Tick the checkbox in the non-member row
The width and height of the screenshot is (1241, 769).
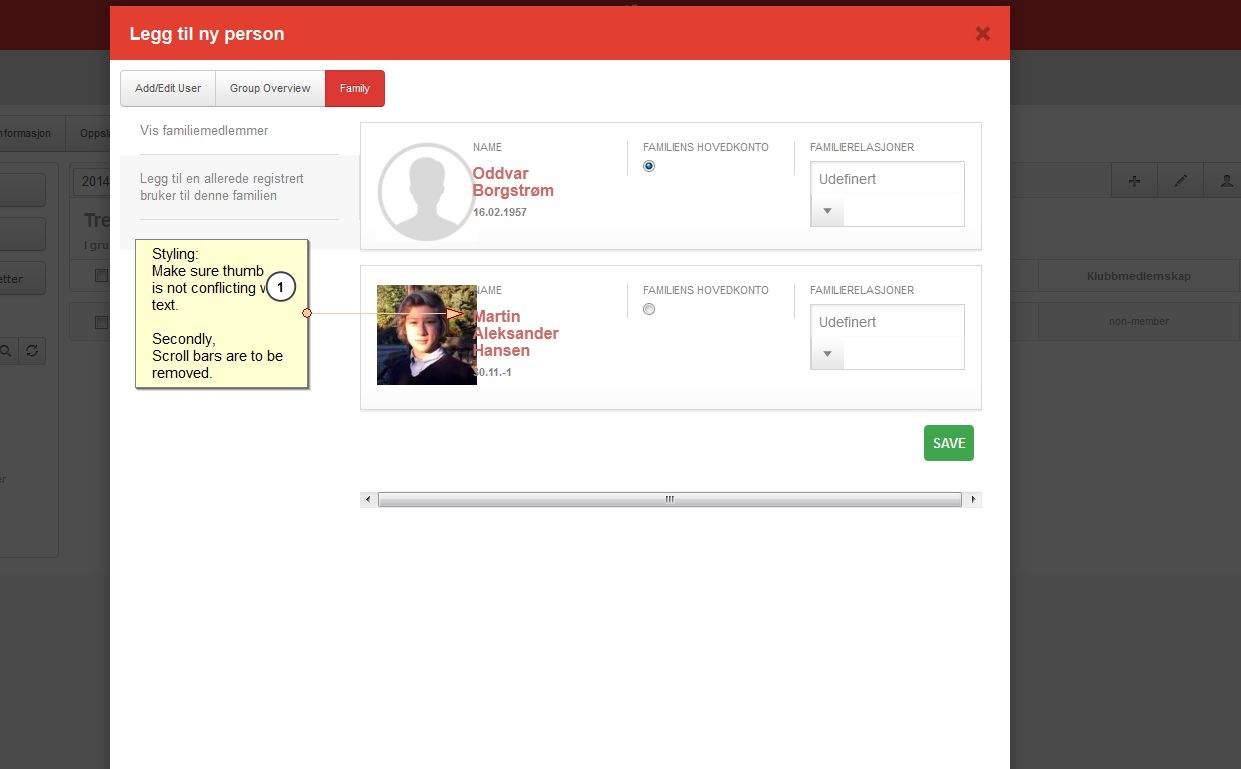tap(101, 322)
